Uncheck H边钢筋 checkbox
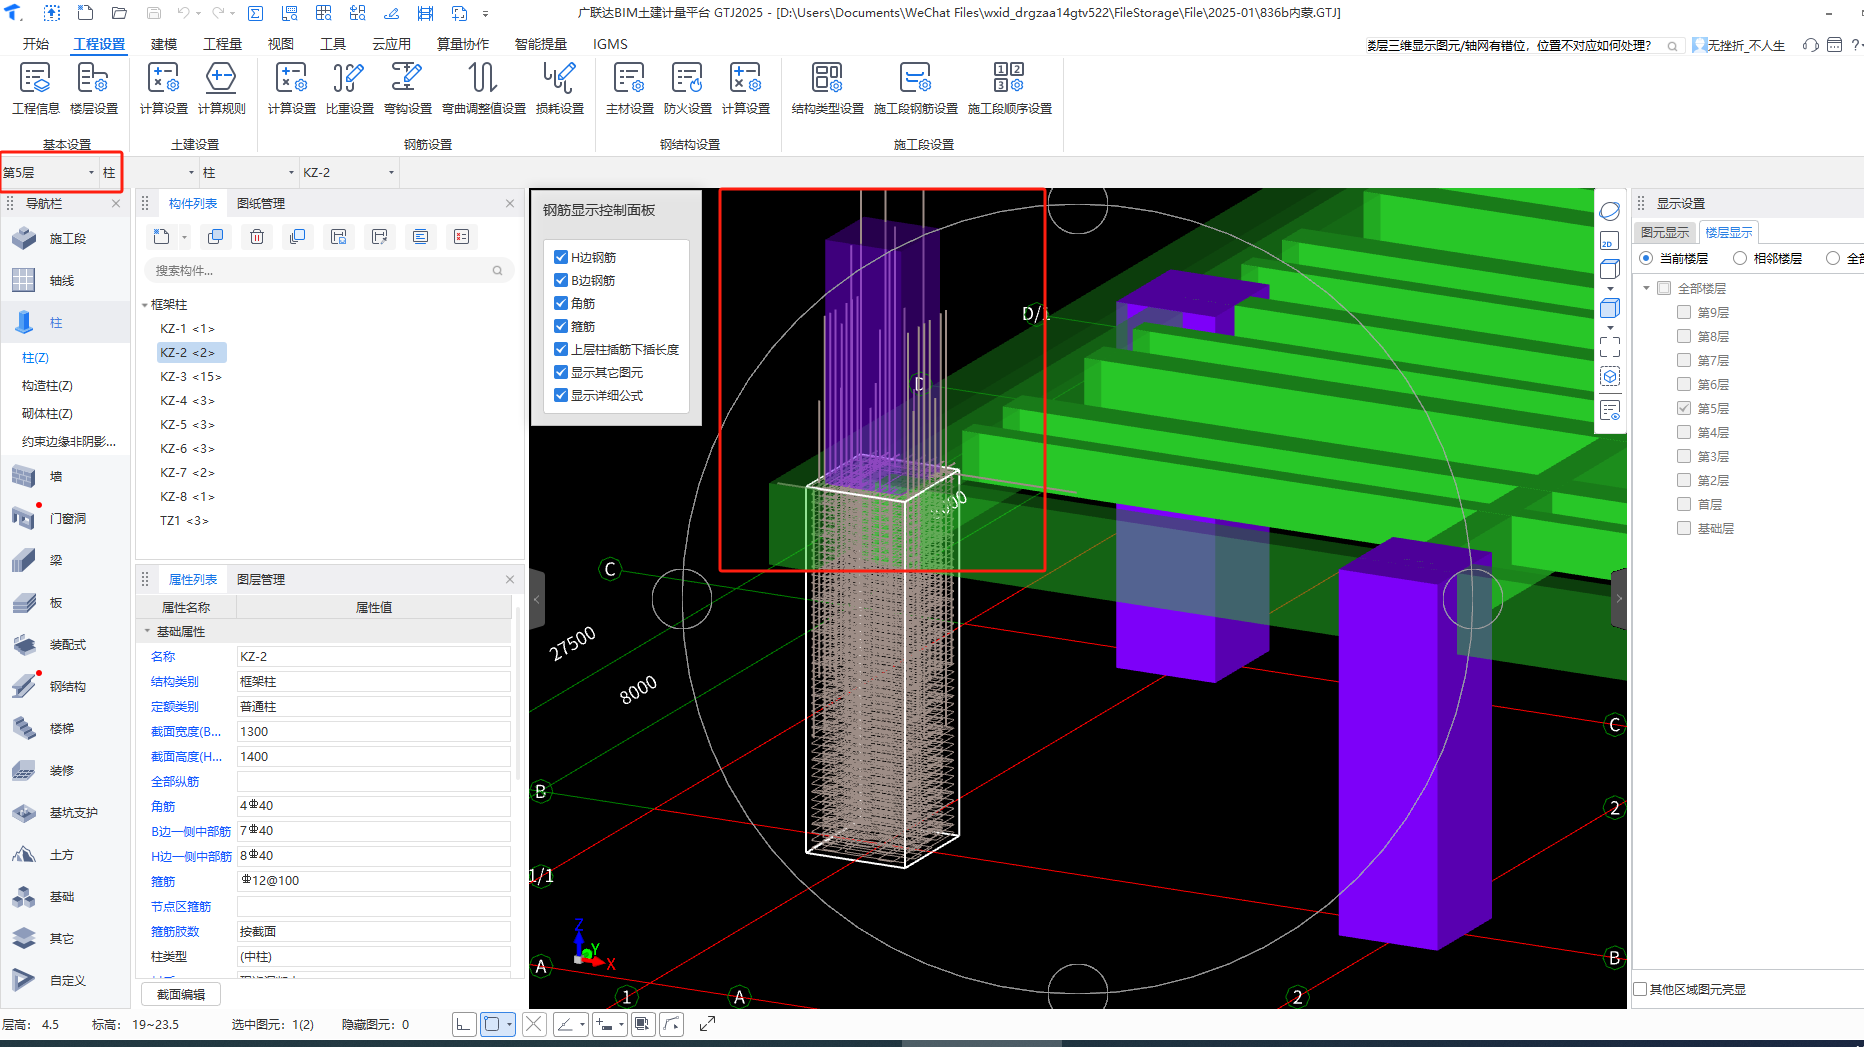Screen dimensions: 1864x1047 point(561,257)
